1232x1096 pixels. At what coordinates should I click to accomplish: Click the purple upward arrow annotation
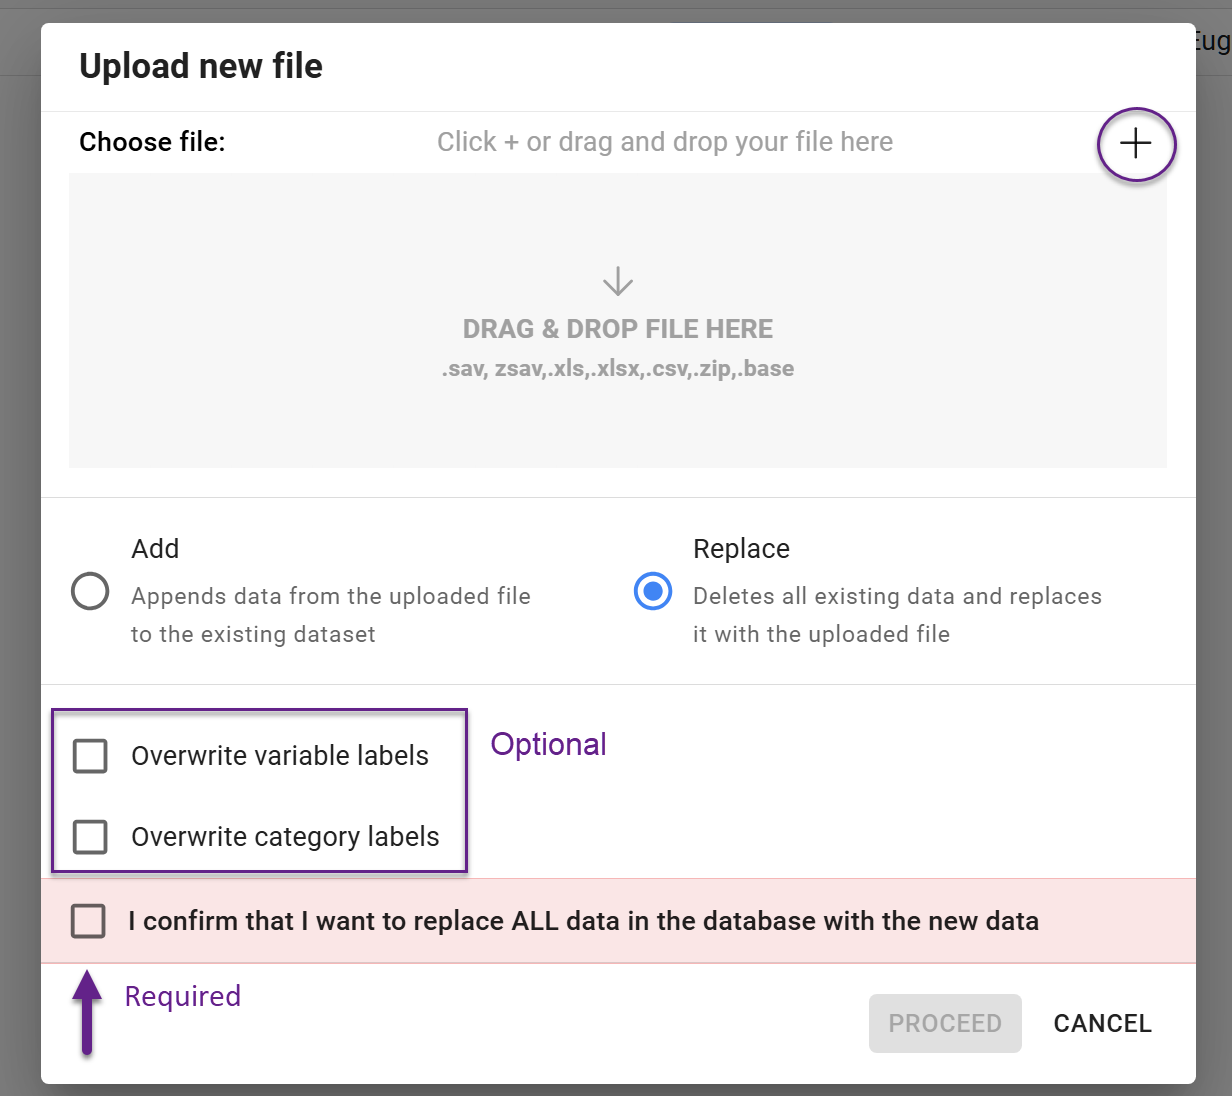click(88, 1012)
